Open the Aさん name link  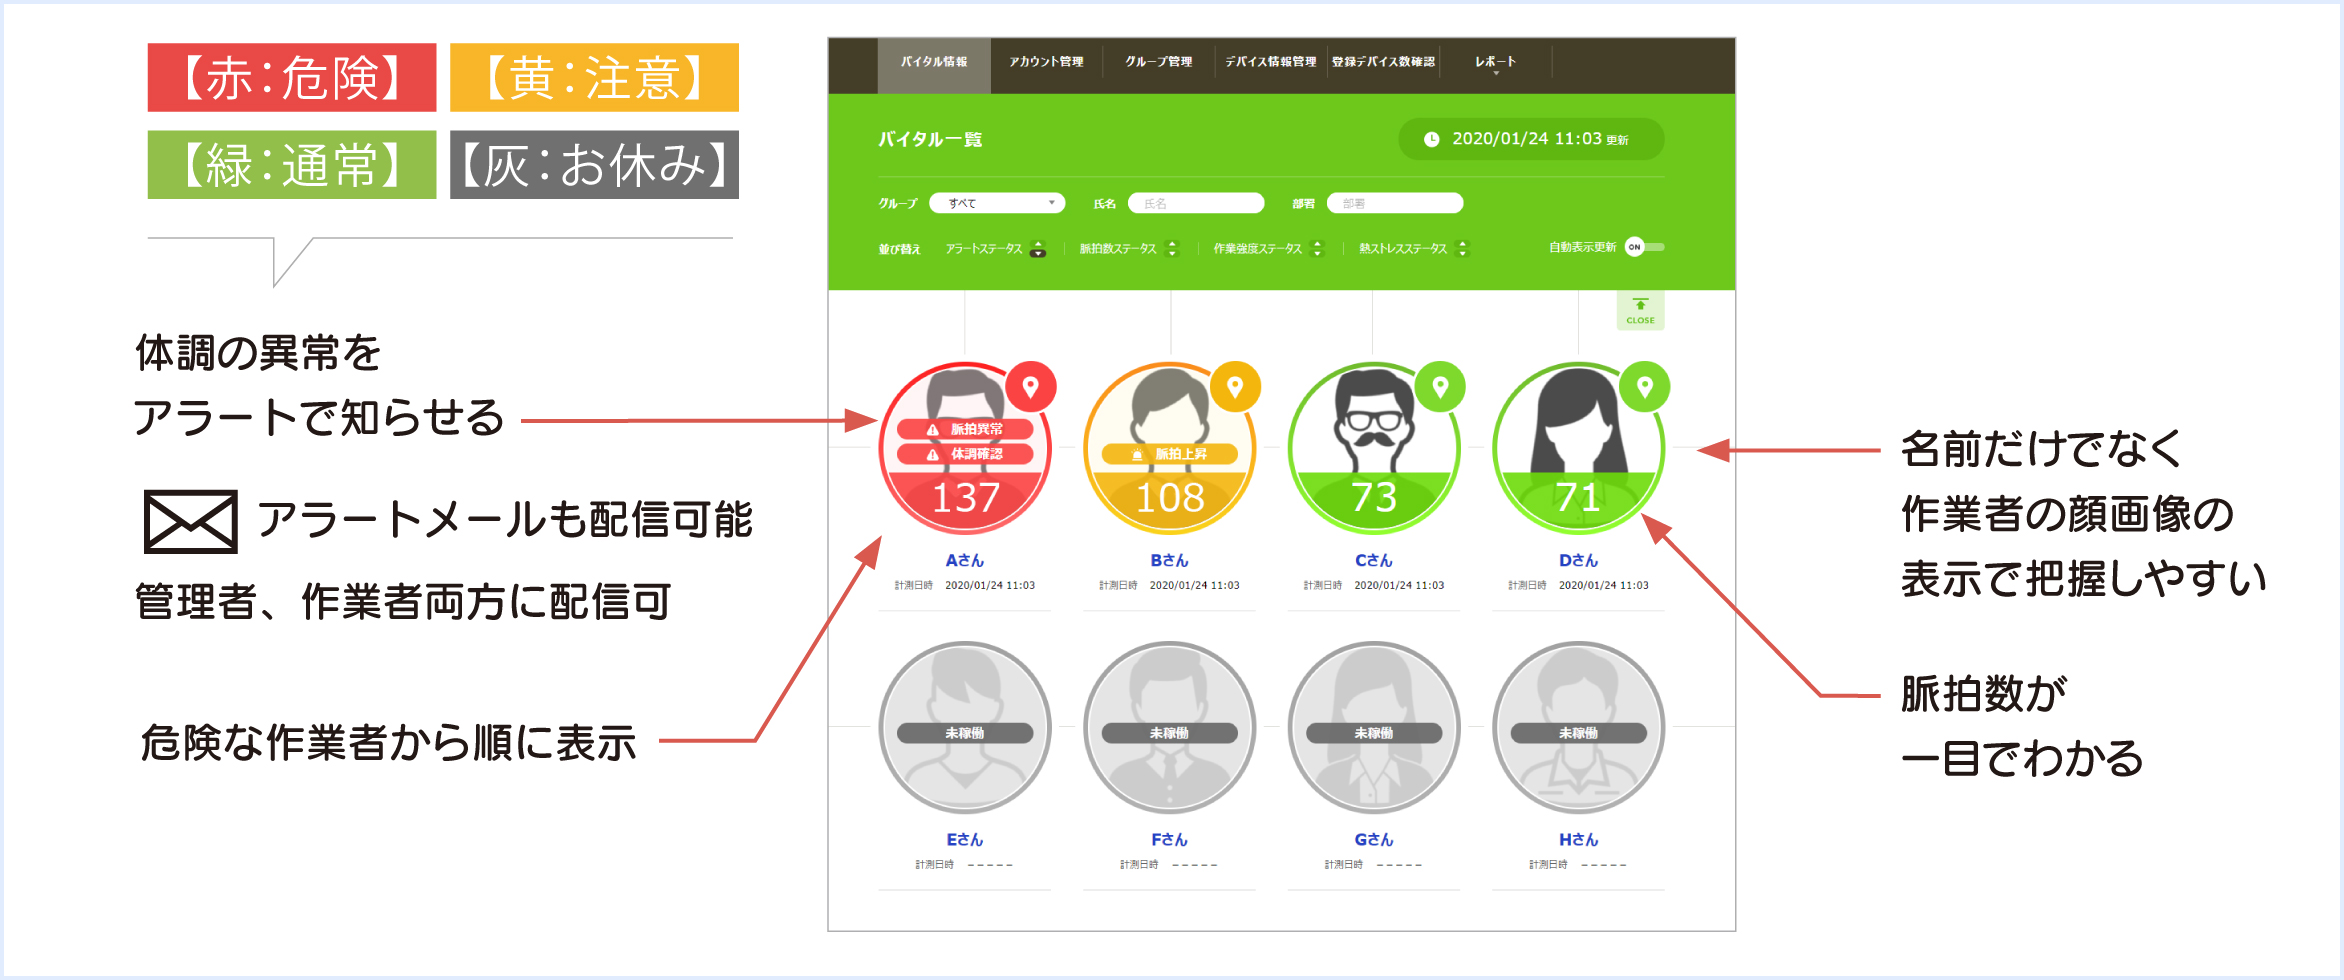point(964,560)
